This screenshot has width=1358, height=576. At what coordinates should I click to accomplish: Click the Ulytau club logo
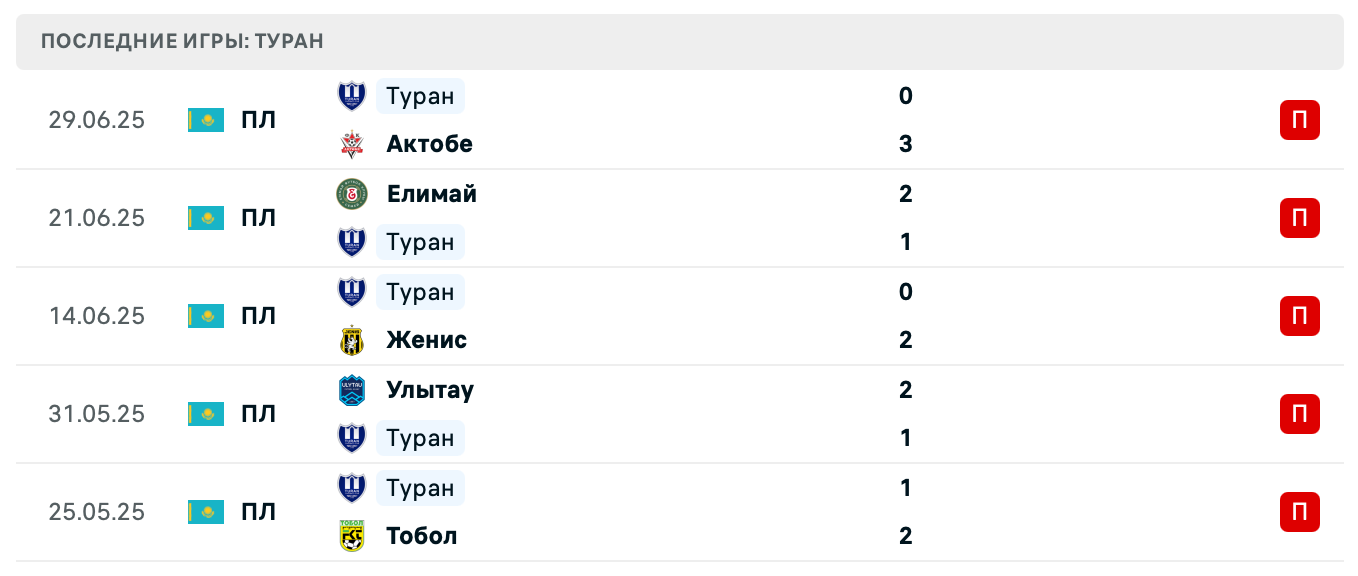352,390
